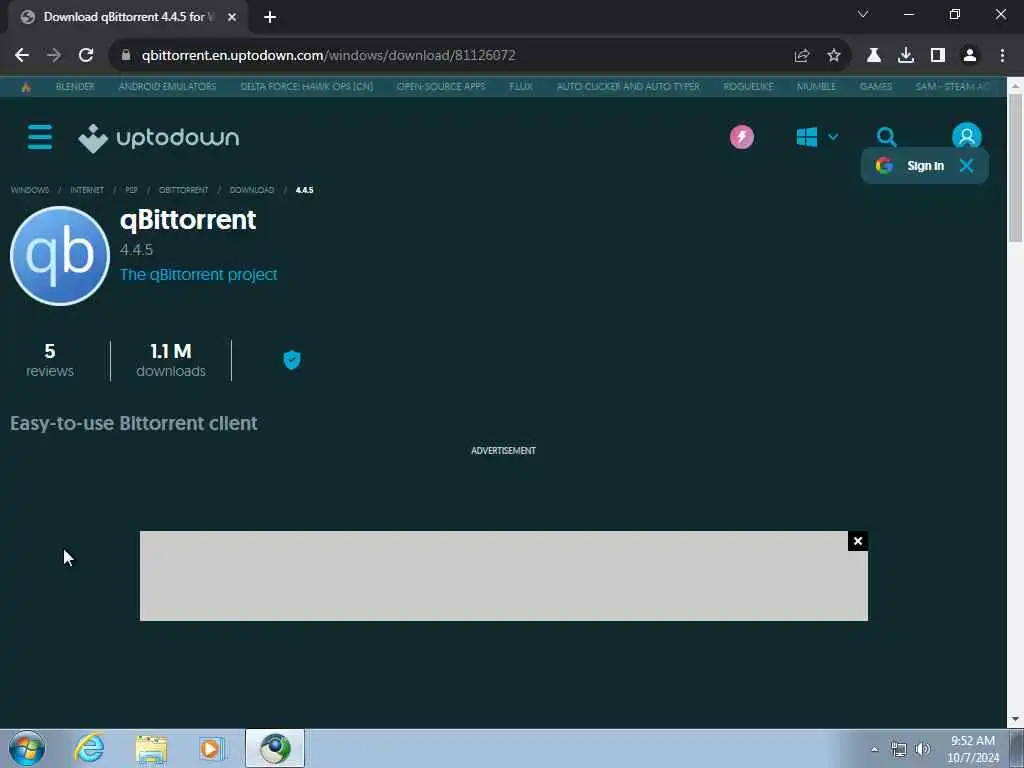
Task: Open the Uptodown hamburger menu
Action: (x=40, y=137)
